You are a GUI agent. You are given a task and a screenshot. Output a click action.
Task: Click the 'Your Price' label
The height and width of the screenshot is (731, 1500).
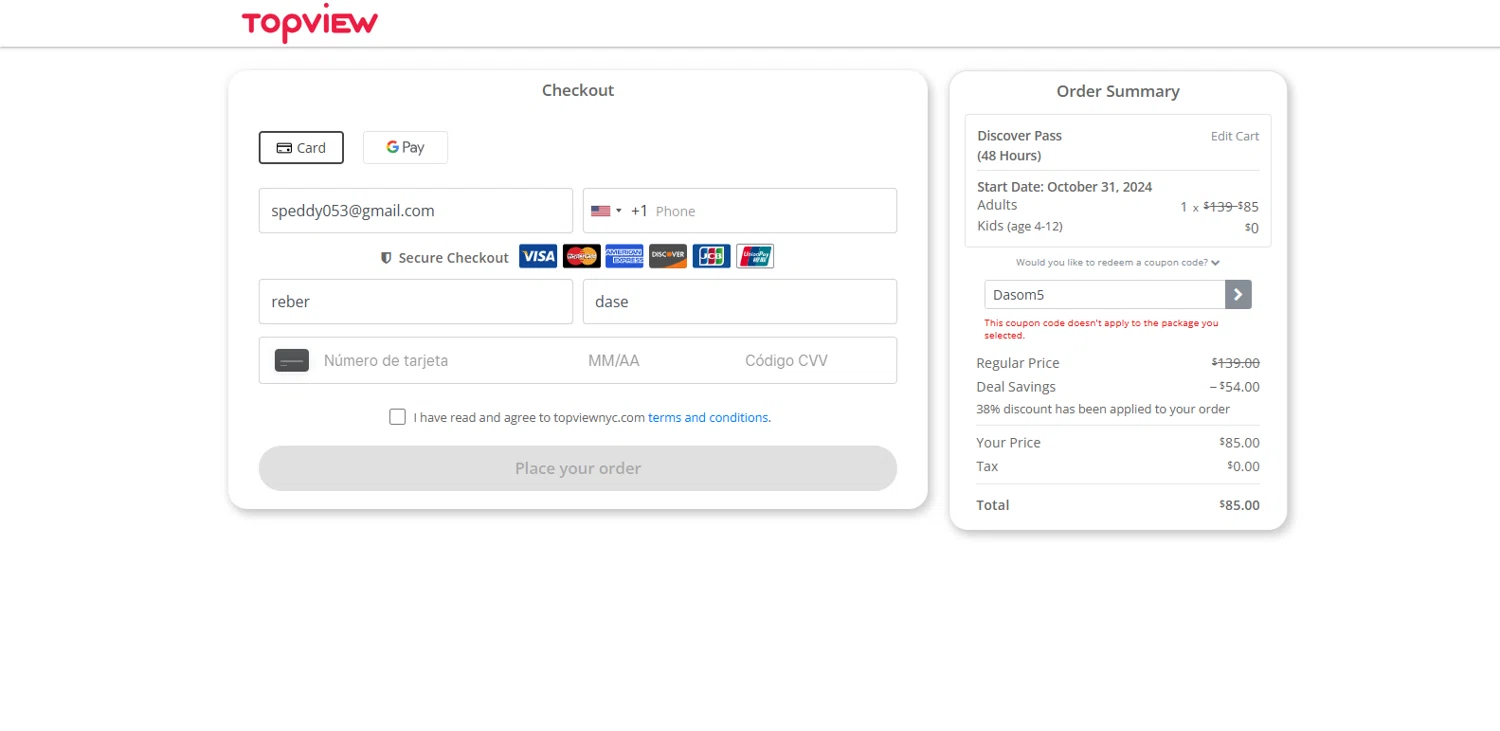[1009, 443]
